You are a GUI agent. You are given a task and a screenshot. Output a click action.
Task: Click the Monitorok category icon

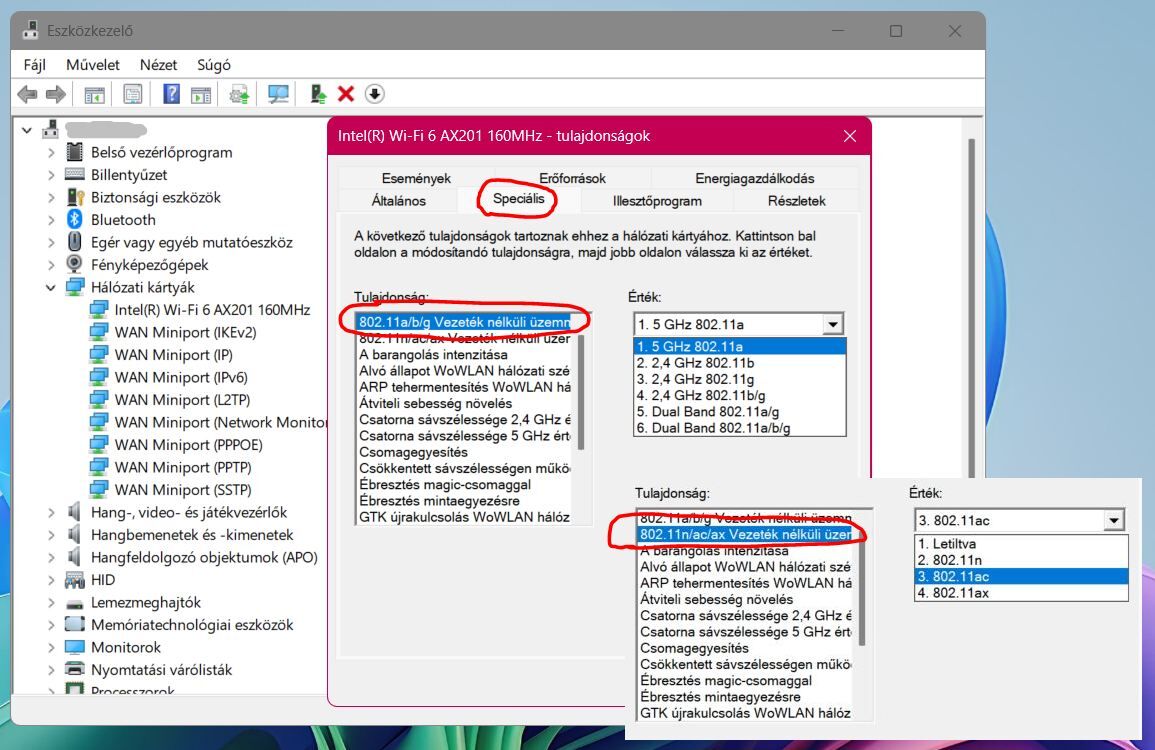pyautogui.click(x=74, y=647)
